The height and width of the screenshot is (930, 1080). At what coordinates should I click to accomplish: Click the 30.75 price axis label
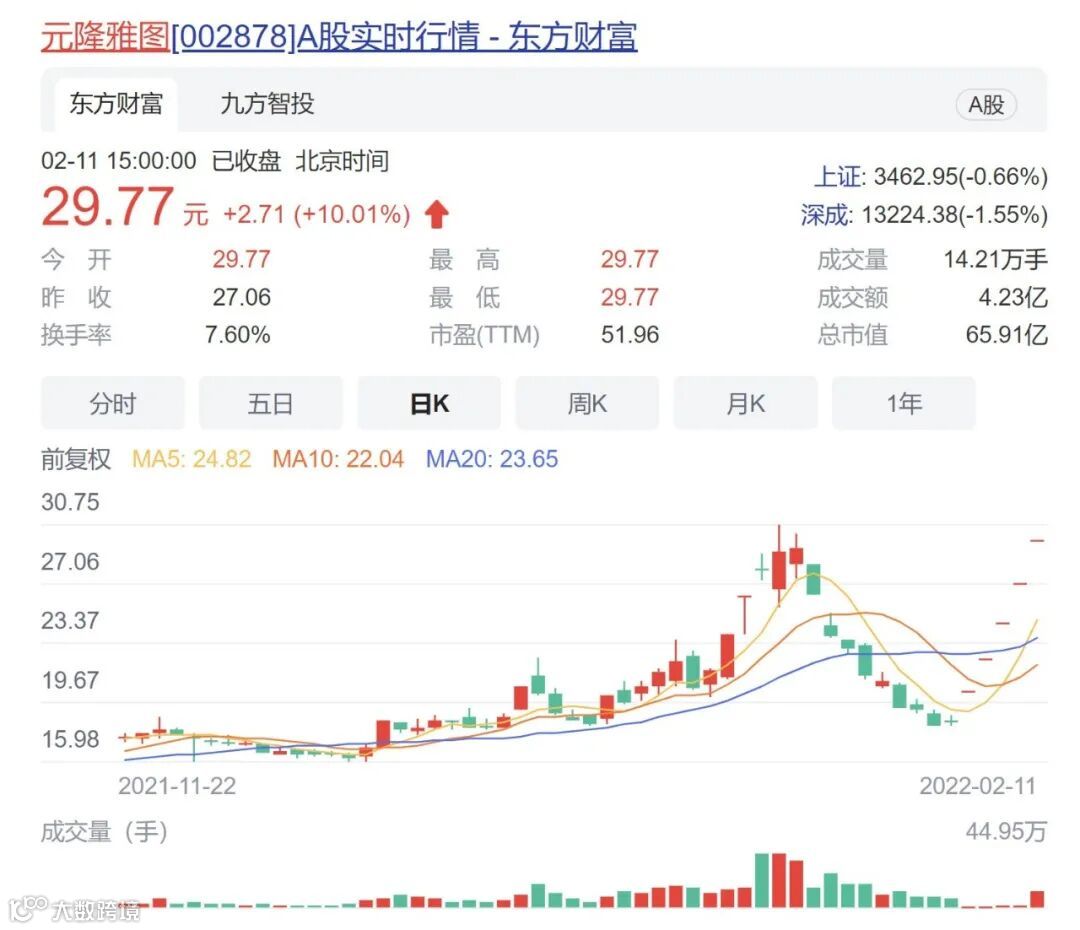tap(70, 502)
